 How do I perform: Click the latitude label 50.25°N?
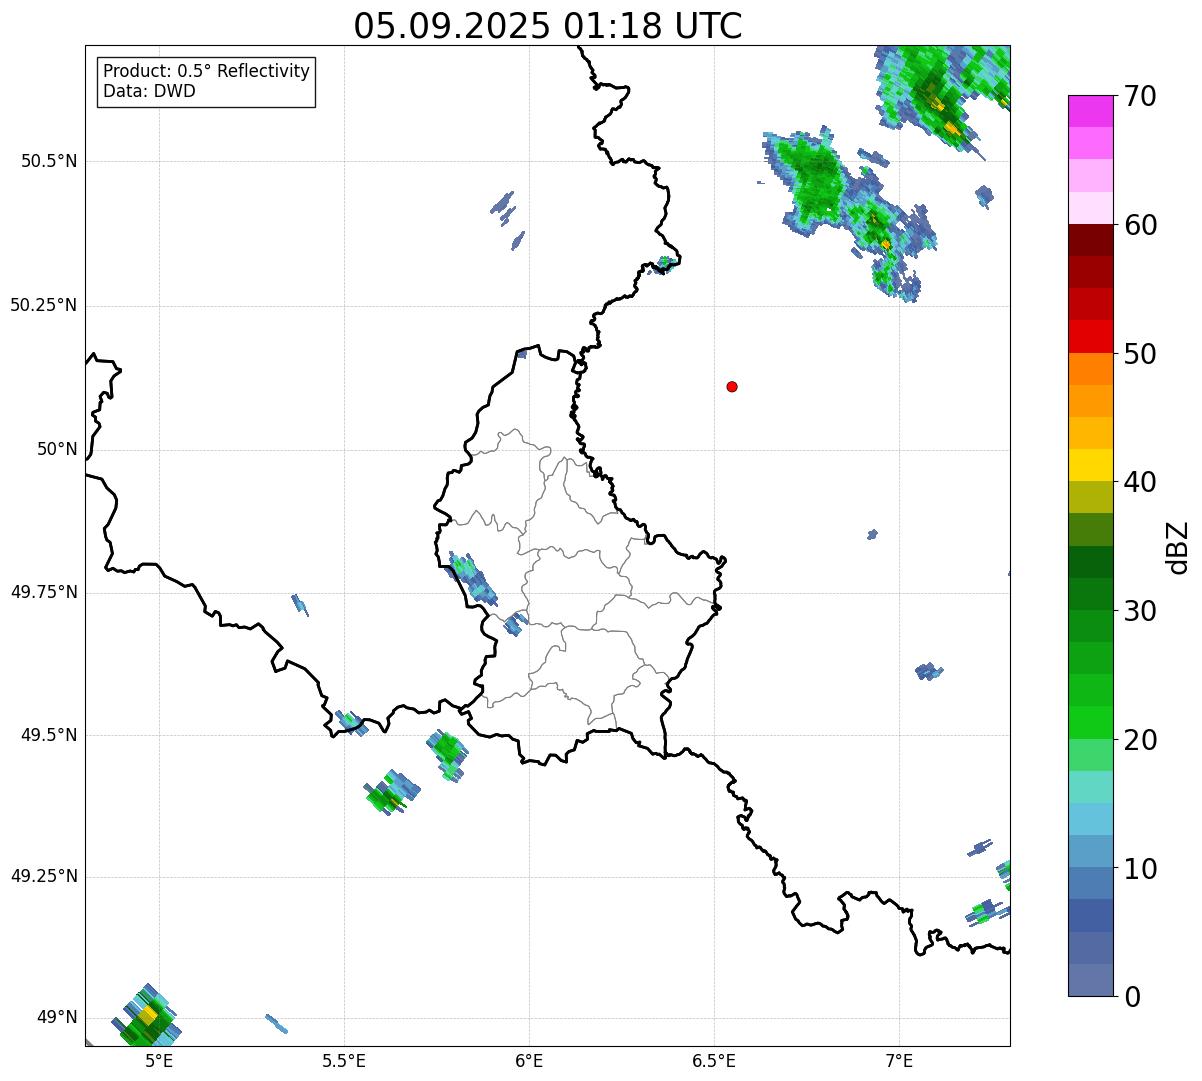43,305
